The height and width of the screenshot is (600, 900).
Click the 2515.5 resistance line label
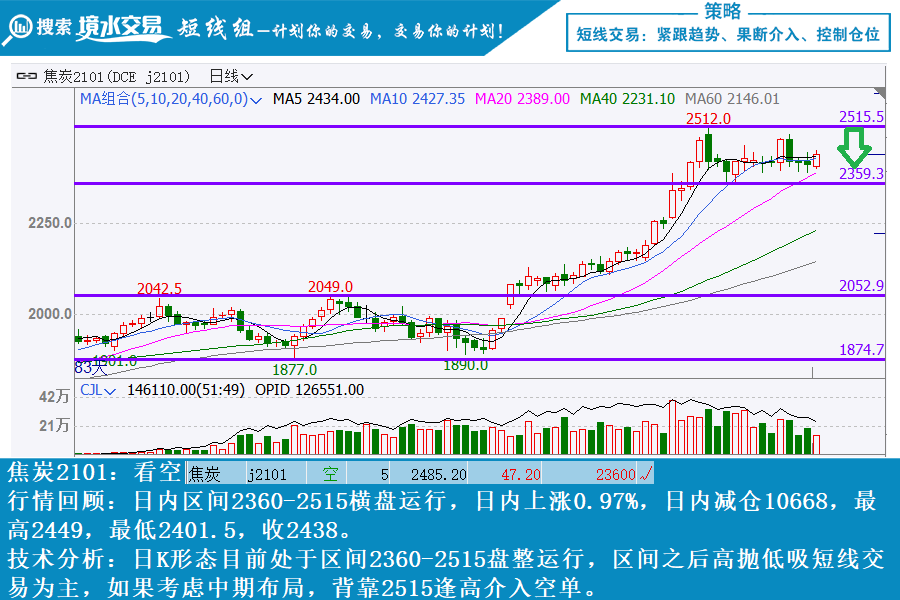[x=861, y=117]
